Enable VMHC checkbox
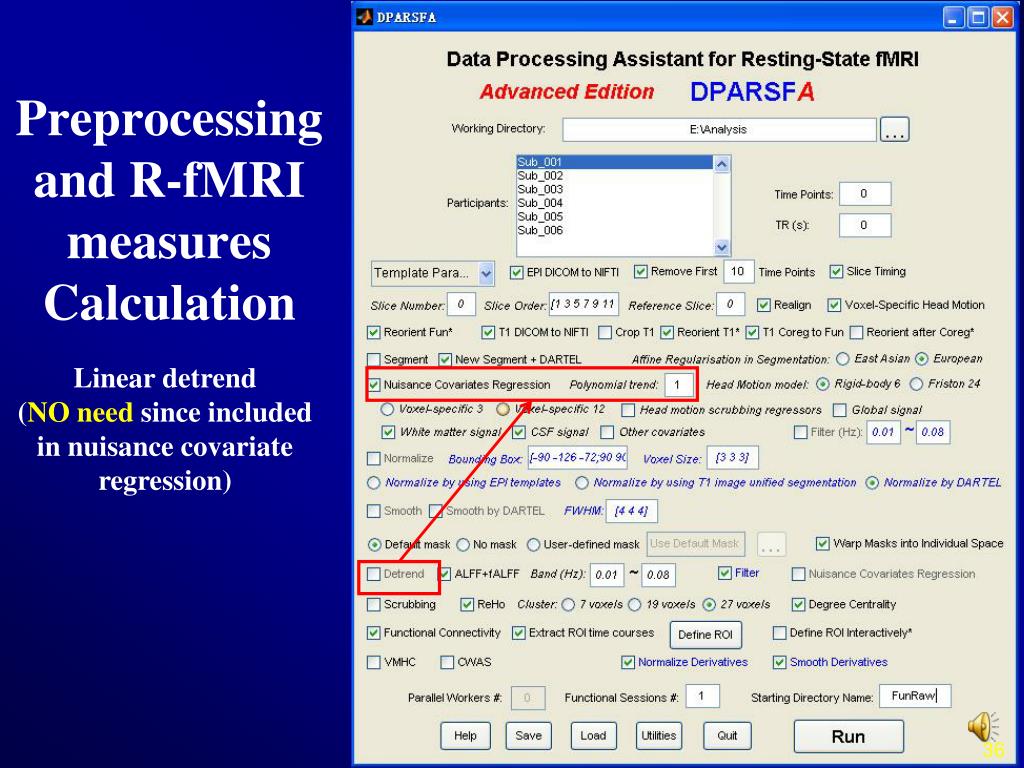Screen dimensions: 1024x768 (374, 662)
